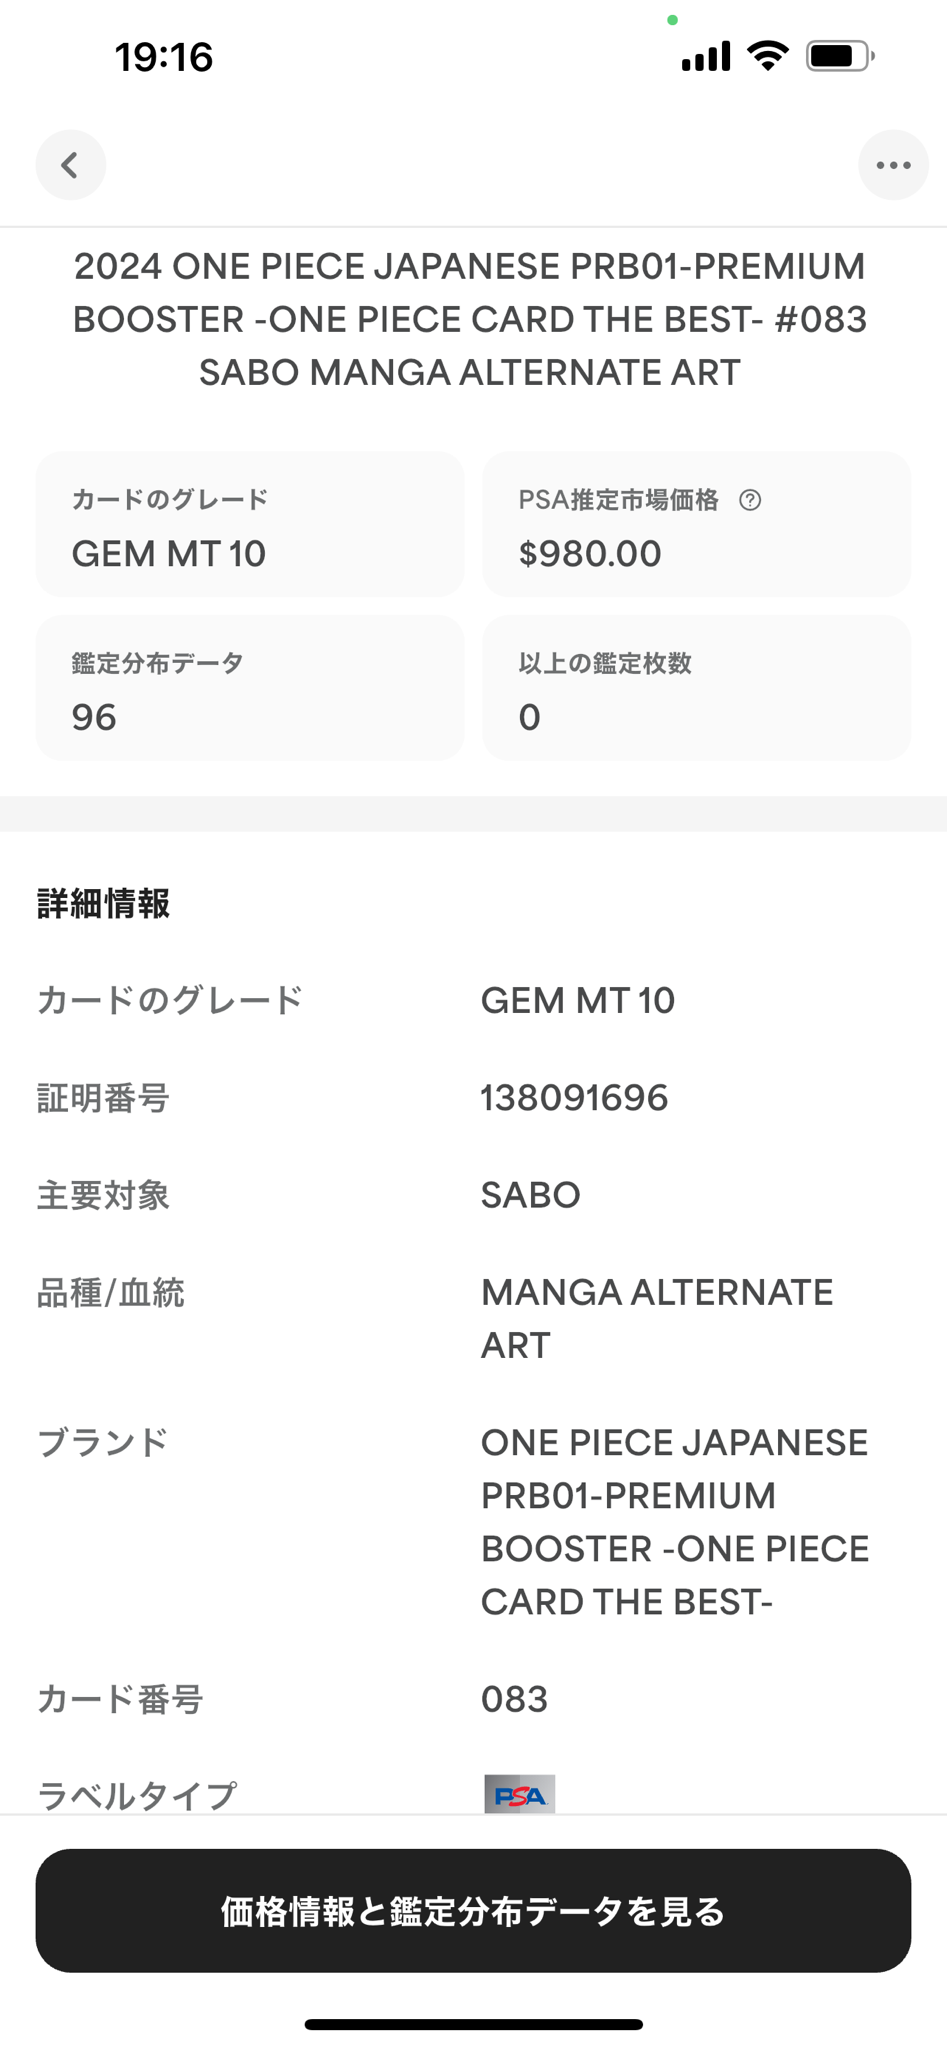Tap the help icon beside PSA推定市場価格
The height and width of the screenshot is (2048, 947).
point(750,500)
